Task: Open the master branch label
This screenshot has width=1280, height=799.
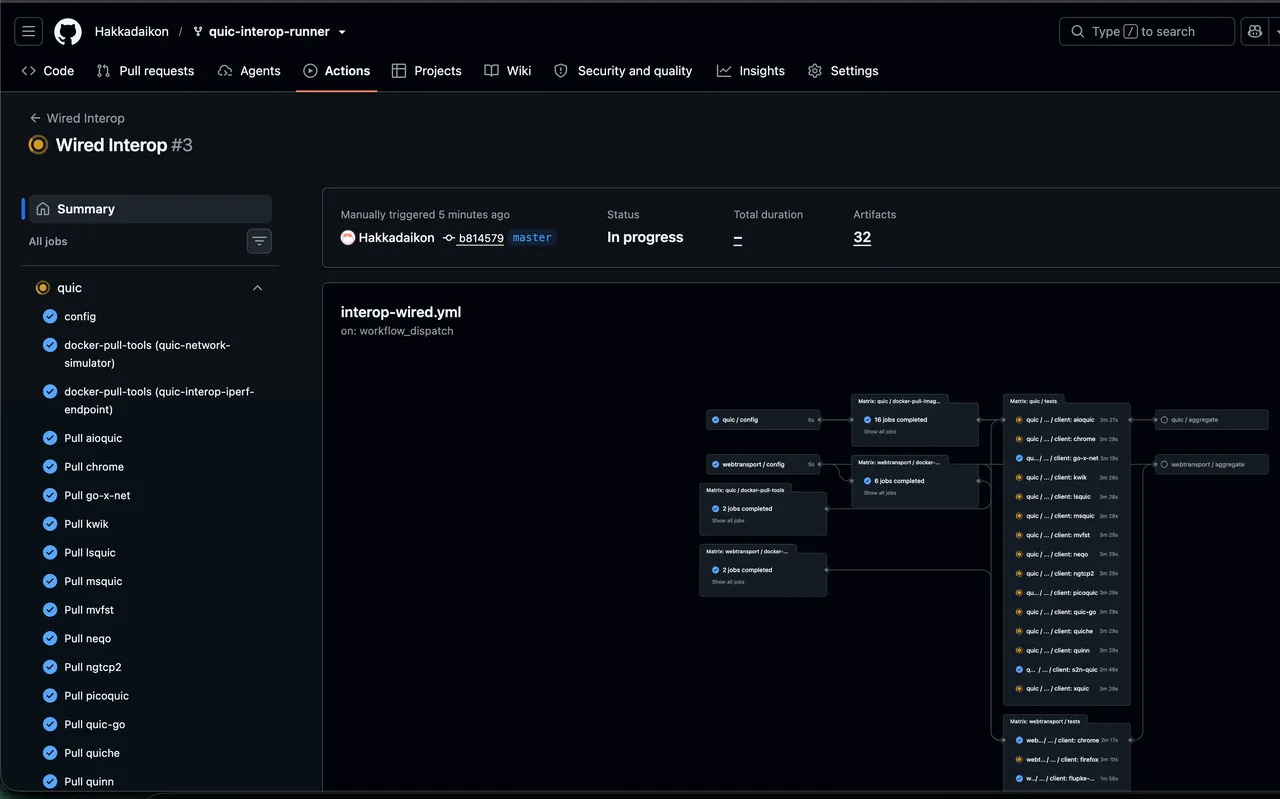Action: (532, 238)
